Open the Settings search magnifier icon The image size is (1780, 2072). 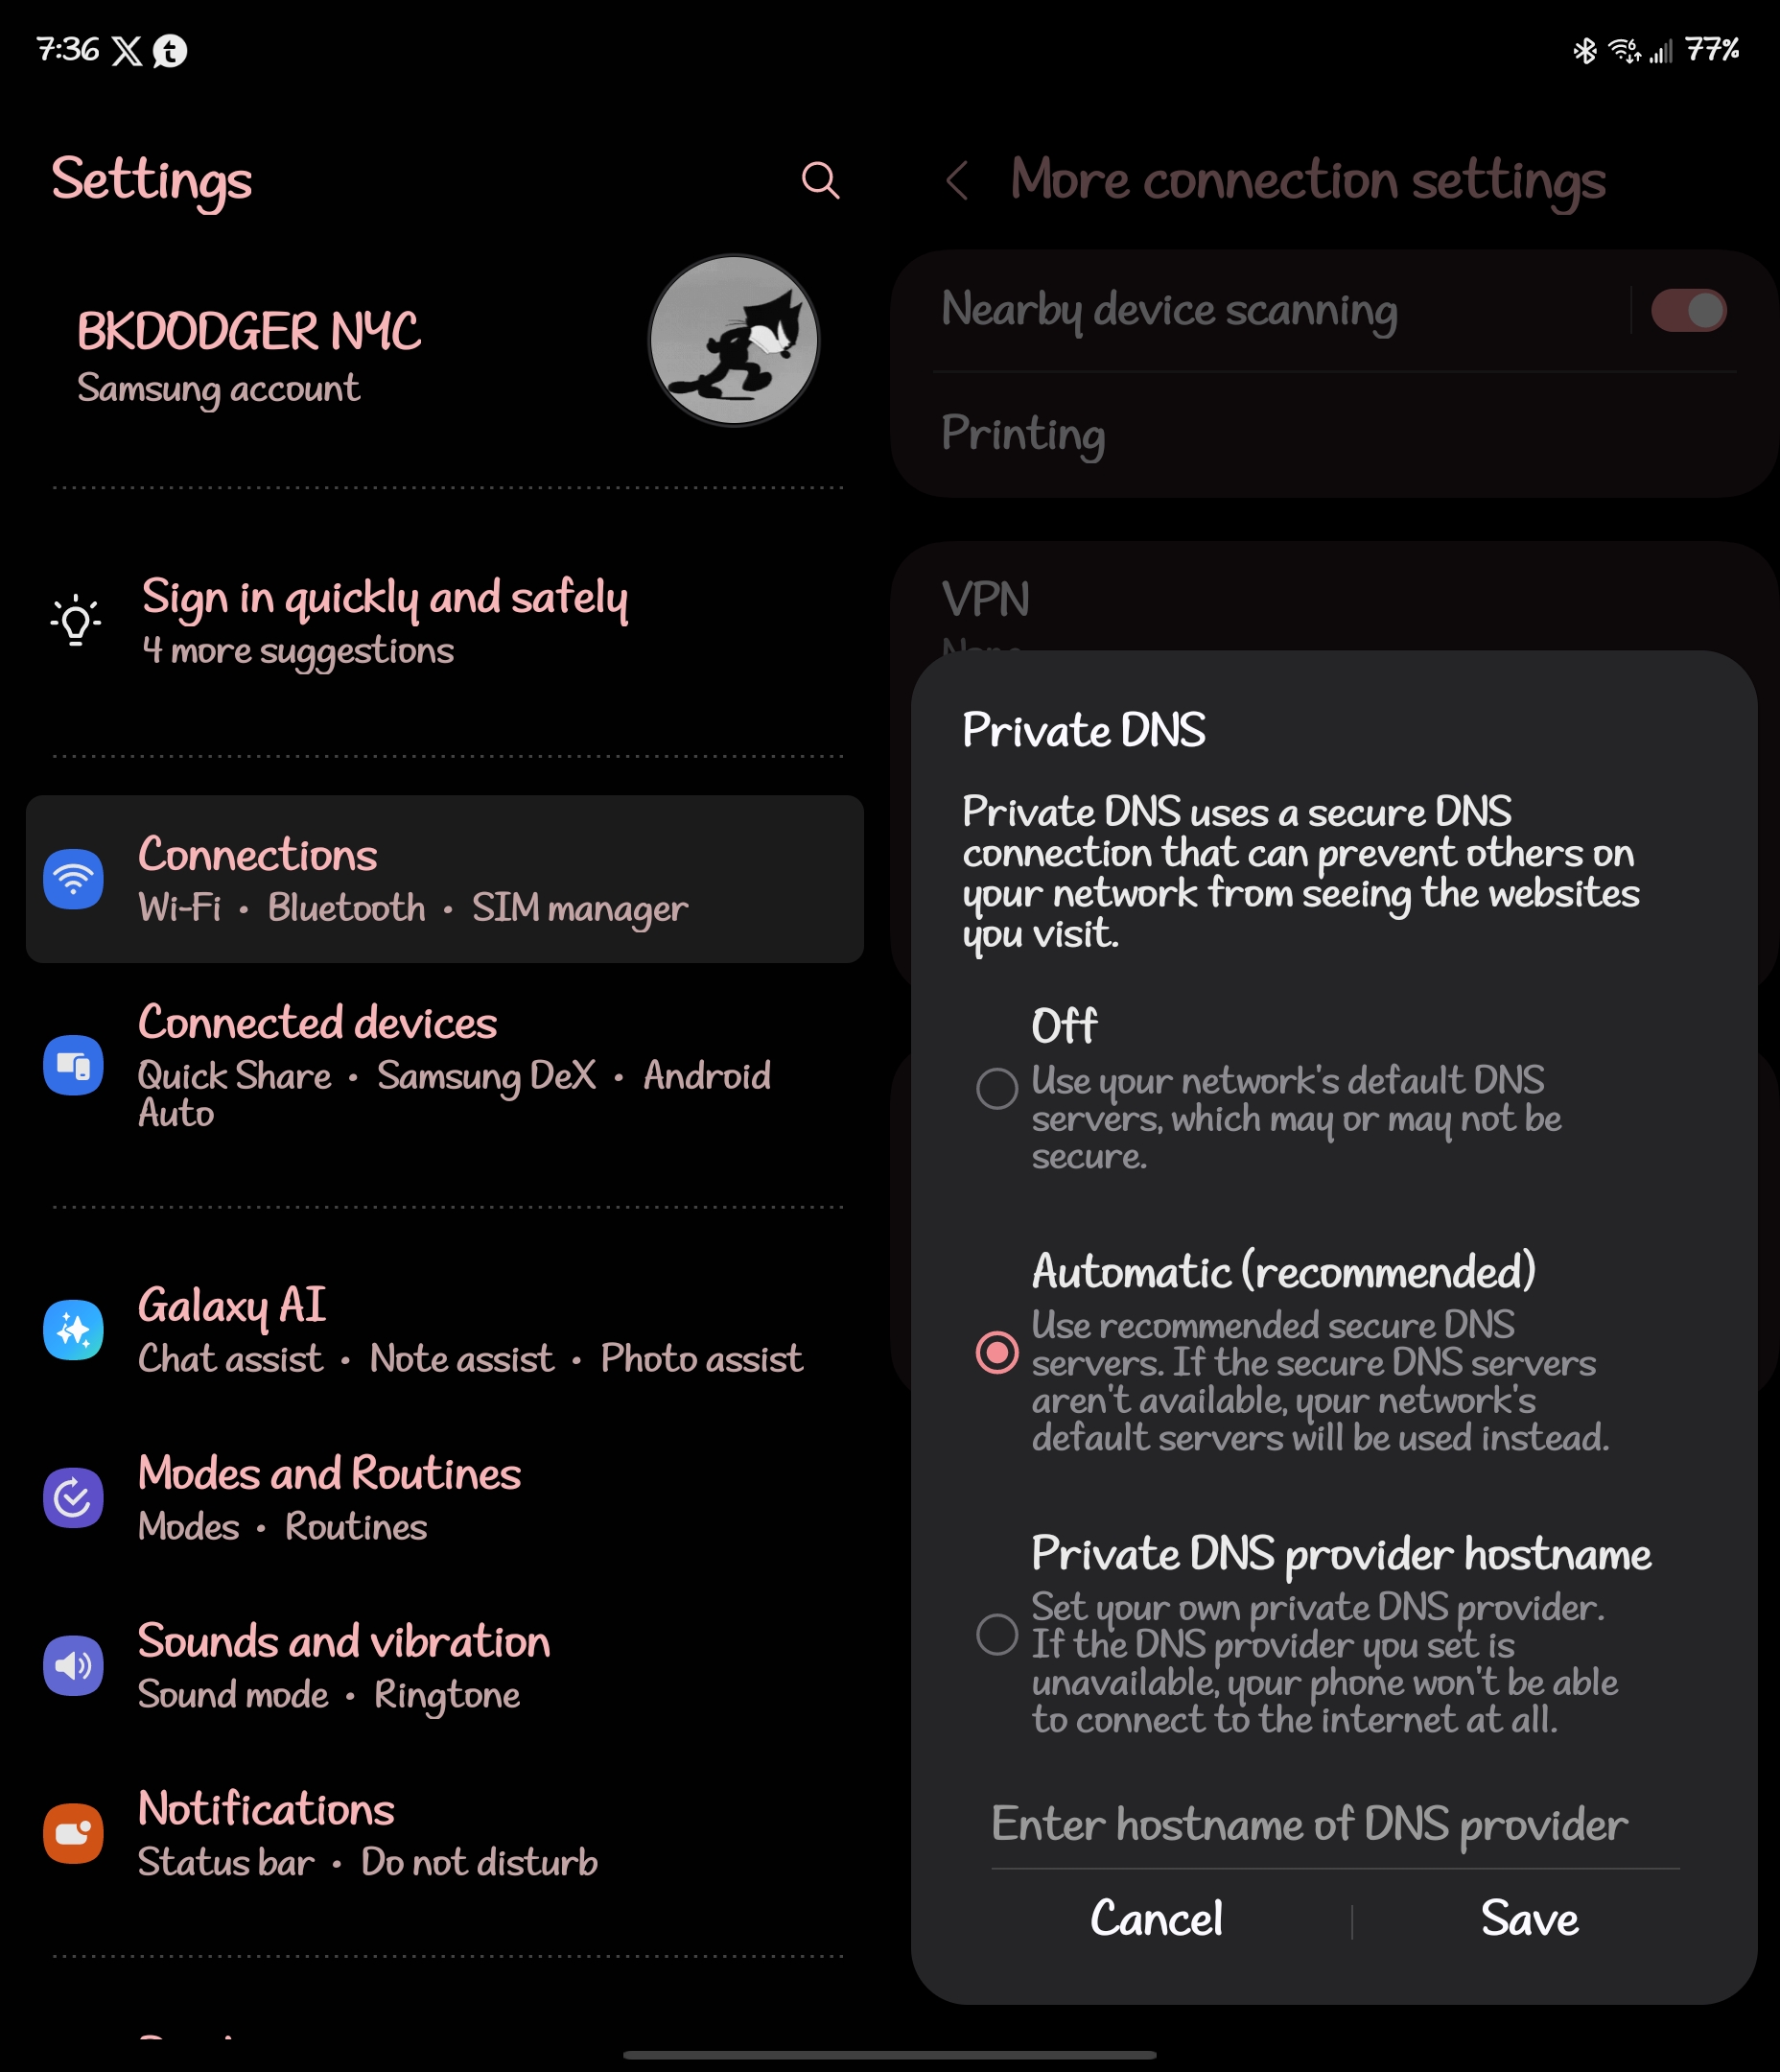820,181
